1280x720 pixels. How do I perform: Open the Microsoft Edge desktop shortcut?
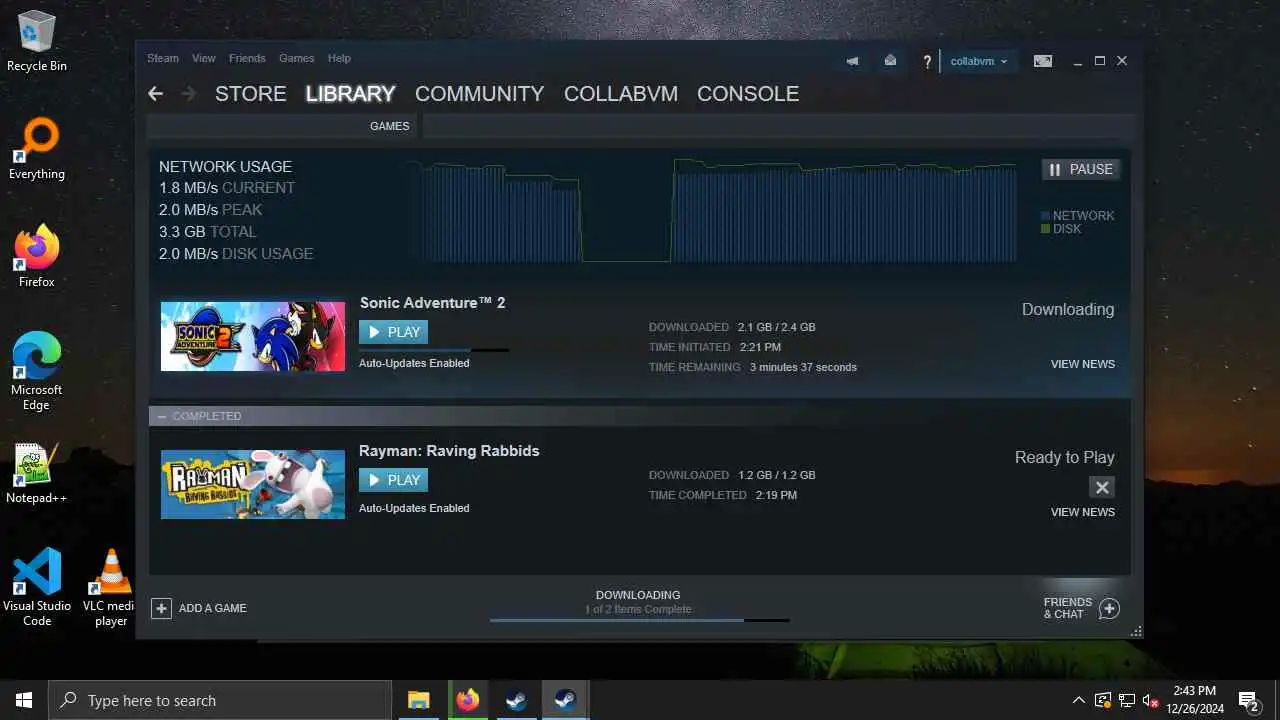point(37,370)
